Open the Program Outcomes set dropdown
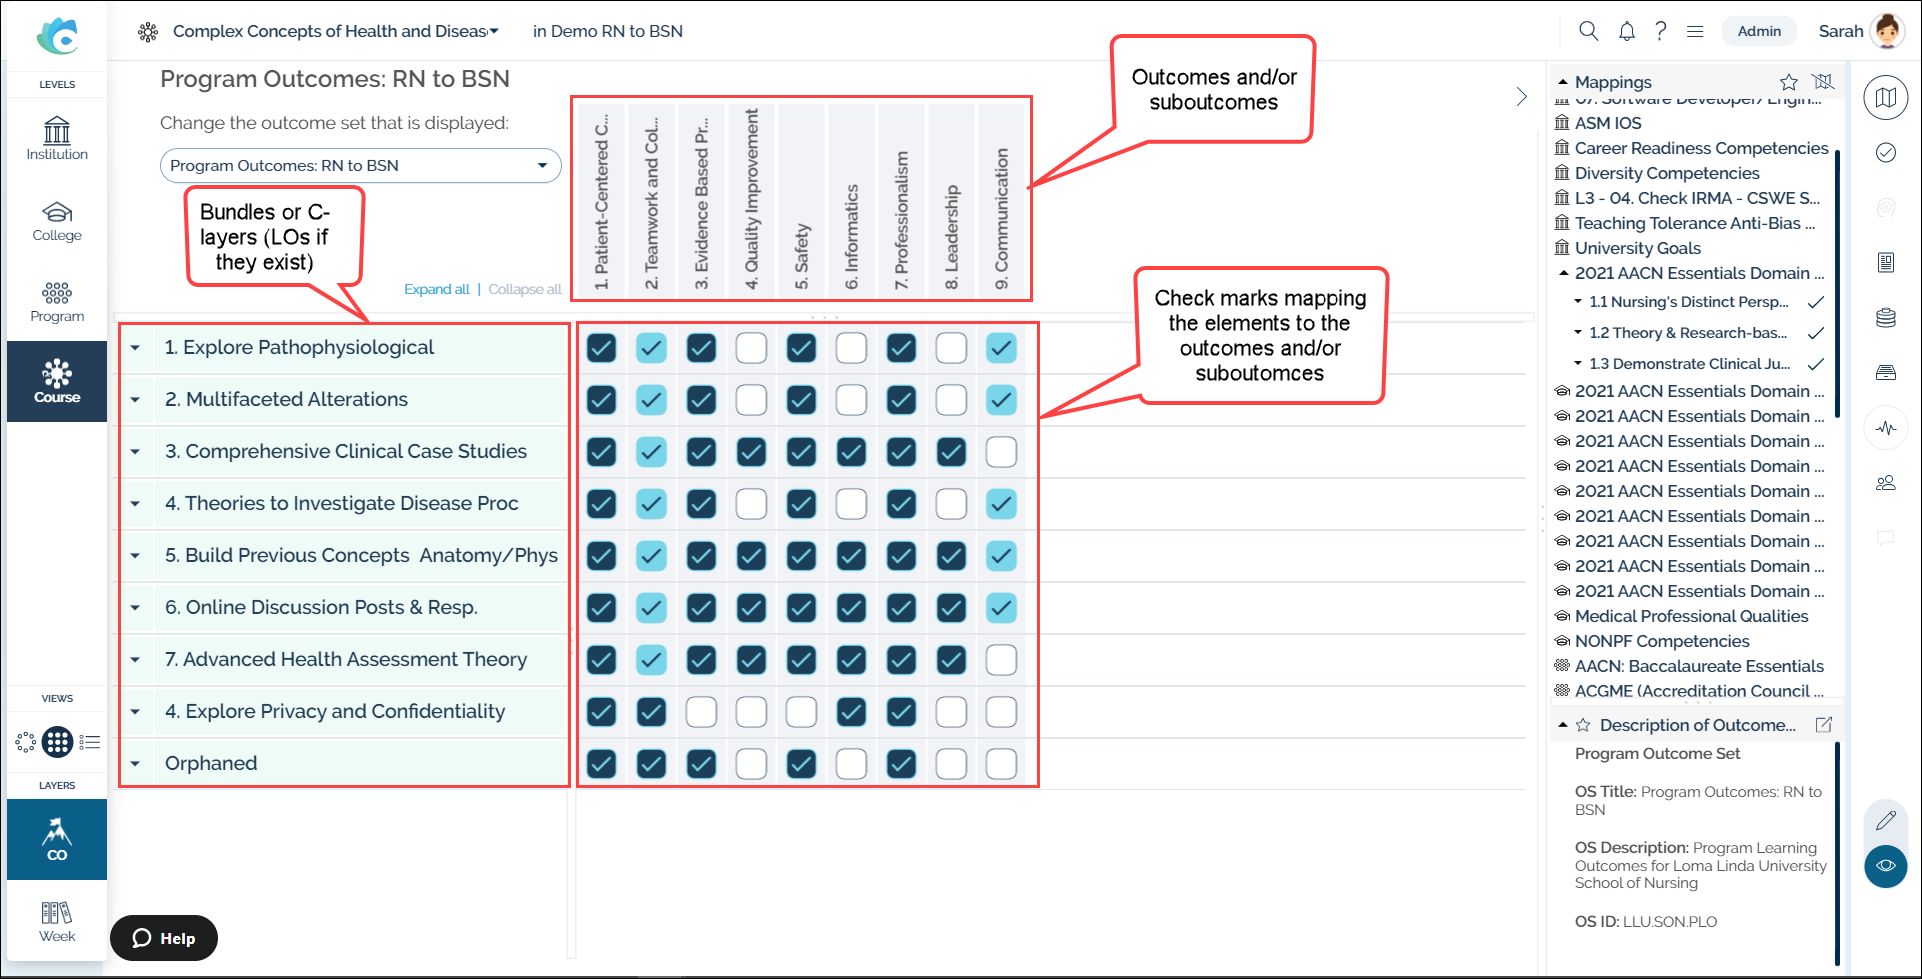 tap(360, 166)
